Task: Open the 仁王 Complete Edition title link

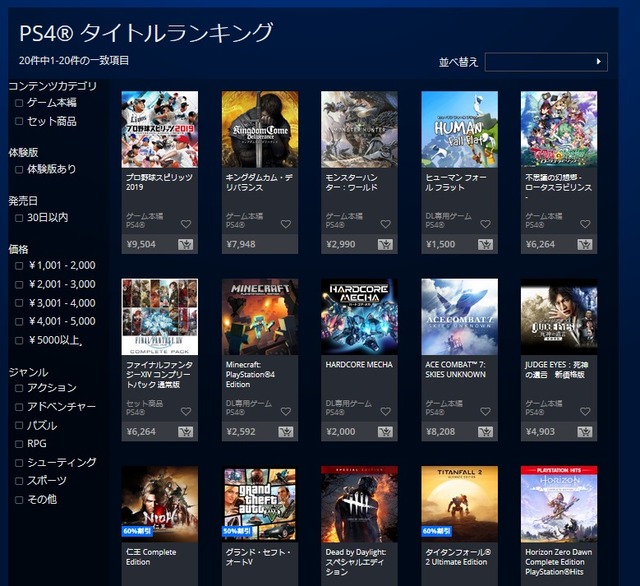Action: tap(151, 557)
